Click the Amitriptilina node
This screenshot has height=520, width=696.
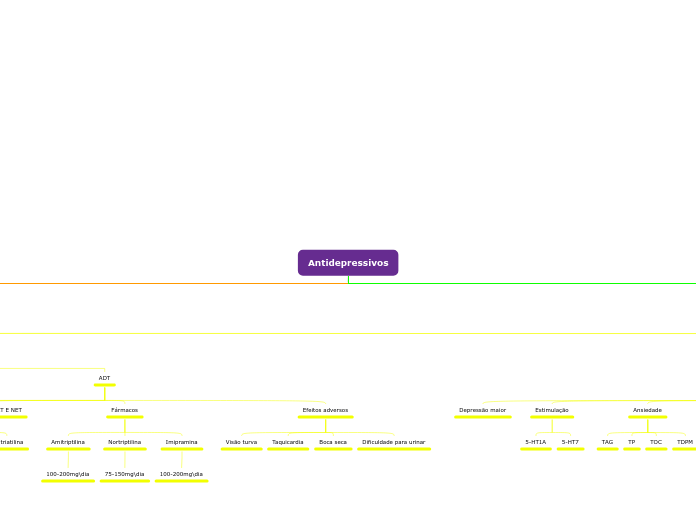[x=68, y=442]
